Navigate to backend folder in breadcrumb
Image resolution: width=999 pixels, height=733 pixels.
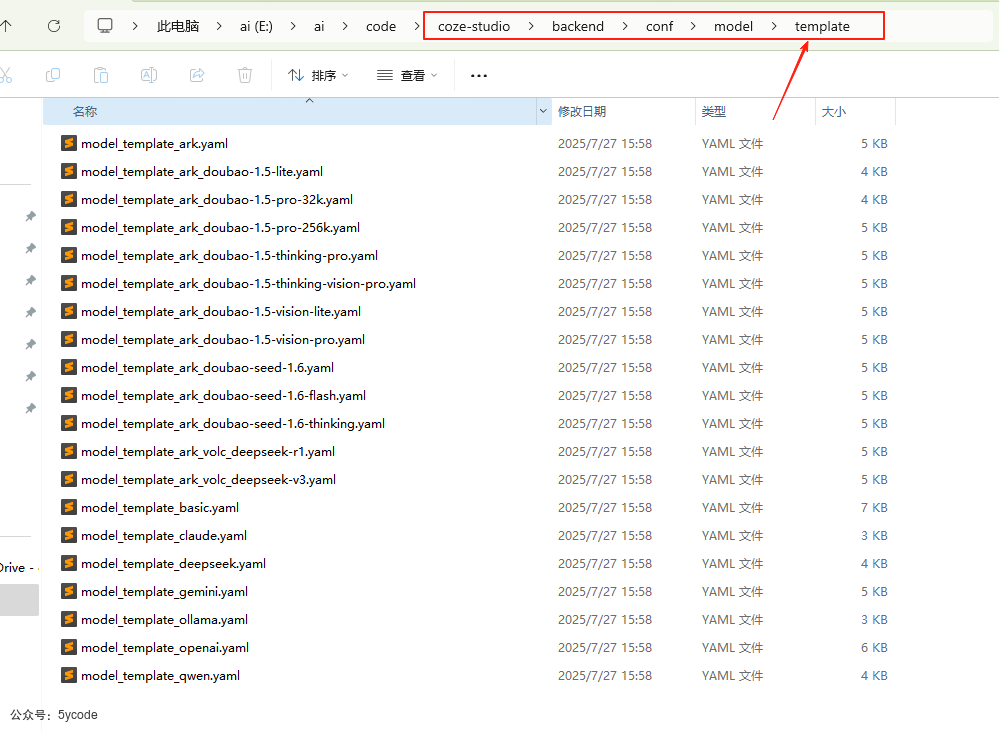[577, 26]
